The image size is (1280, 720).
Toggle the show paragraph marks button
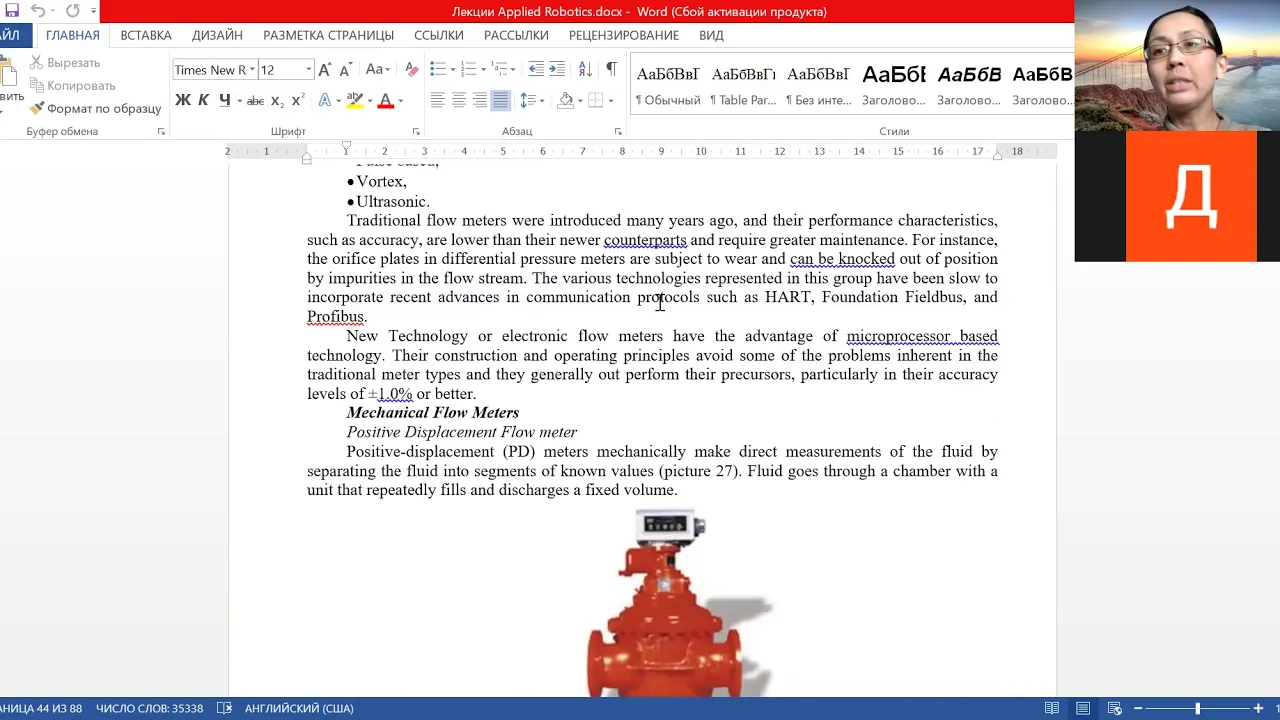(611, 69)
